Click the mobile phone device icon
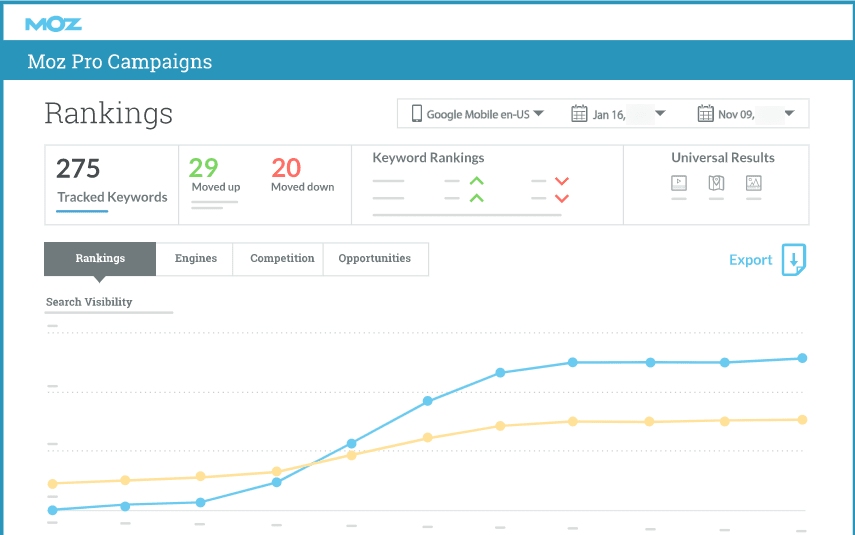The image size is (855, 535). (x=417, y=113)
